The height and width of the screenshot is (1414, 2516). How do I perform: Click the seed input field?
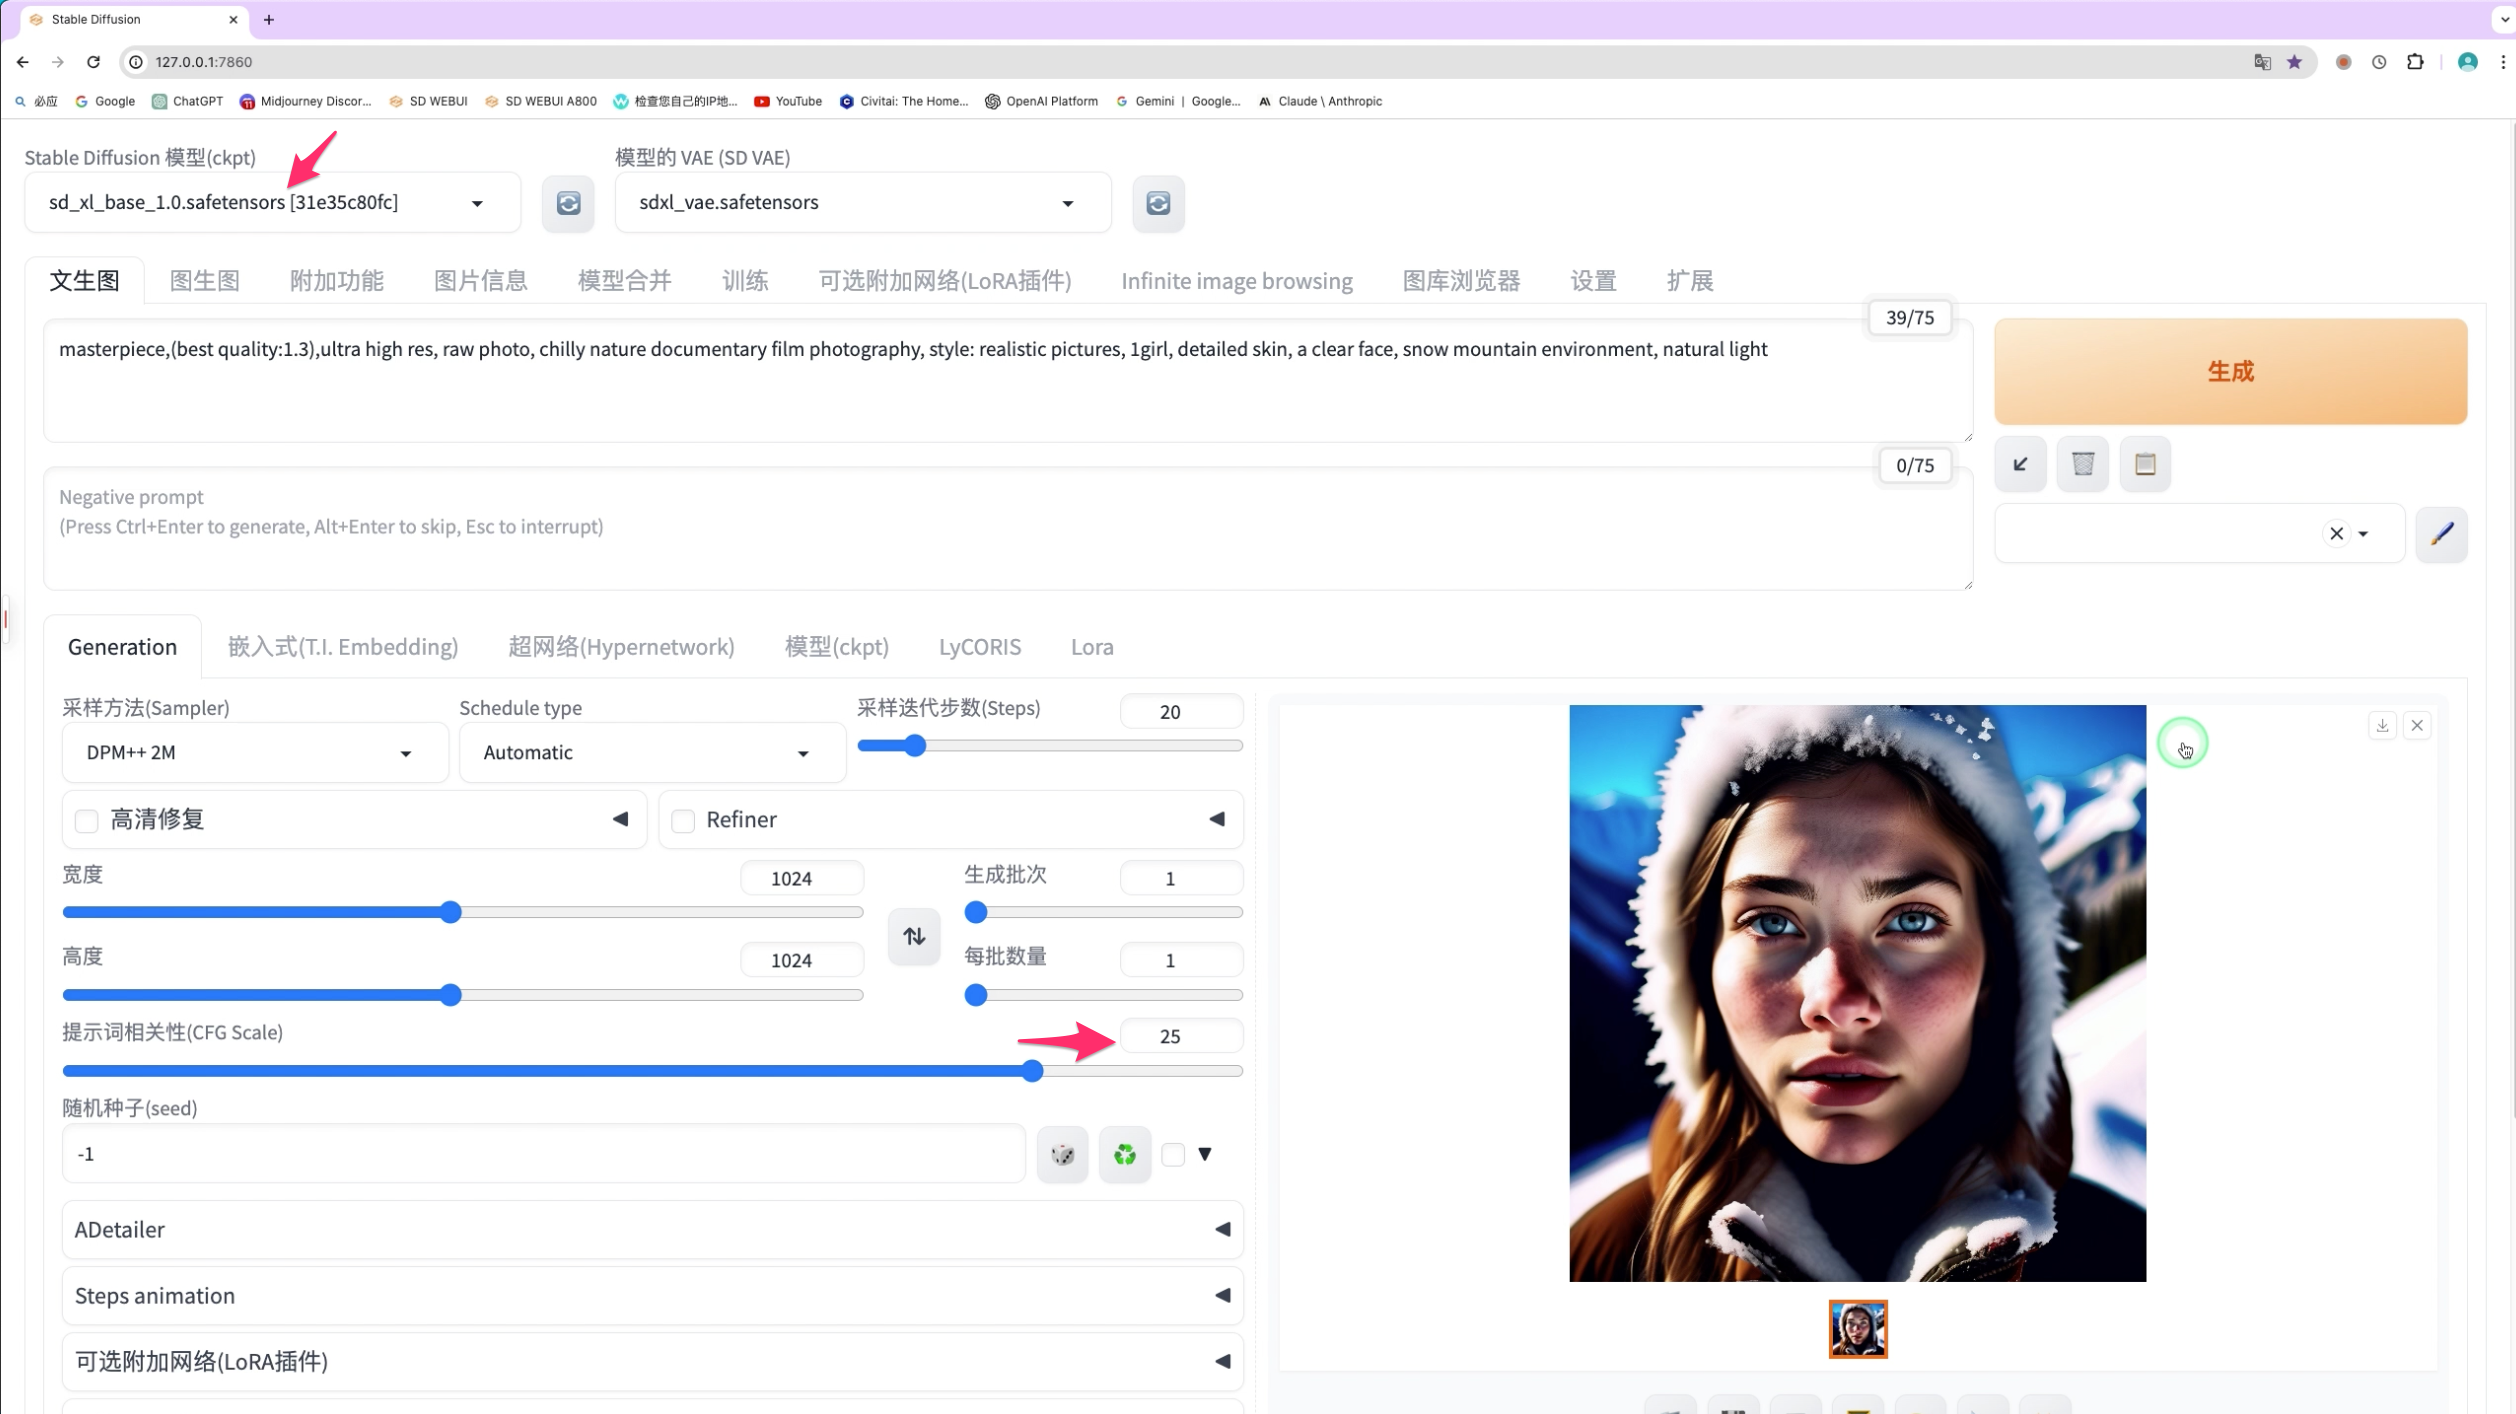point(543,1155)
